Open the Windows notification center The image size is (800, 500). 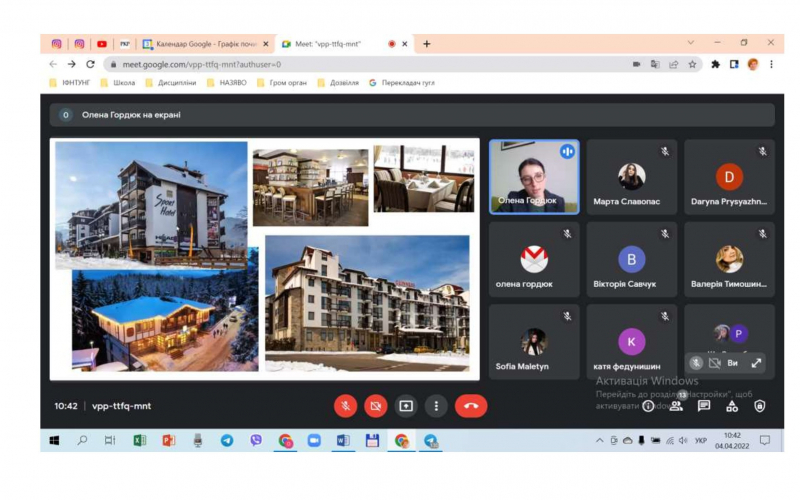coord(764,440)
